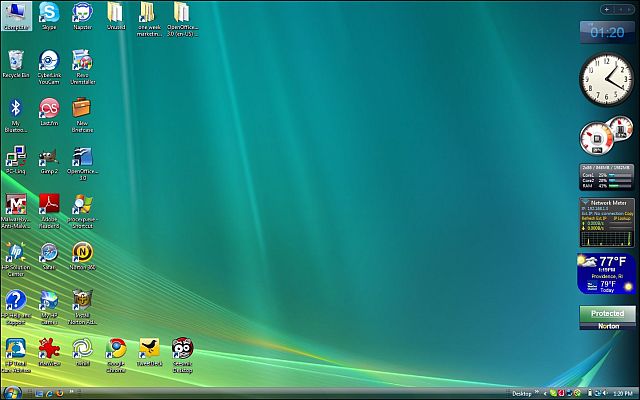Open HP Total Care Advisor shortcut
The width and height of the screenshot is (640, 400).
click(x=16, y=355)
